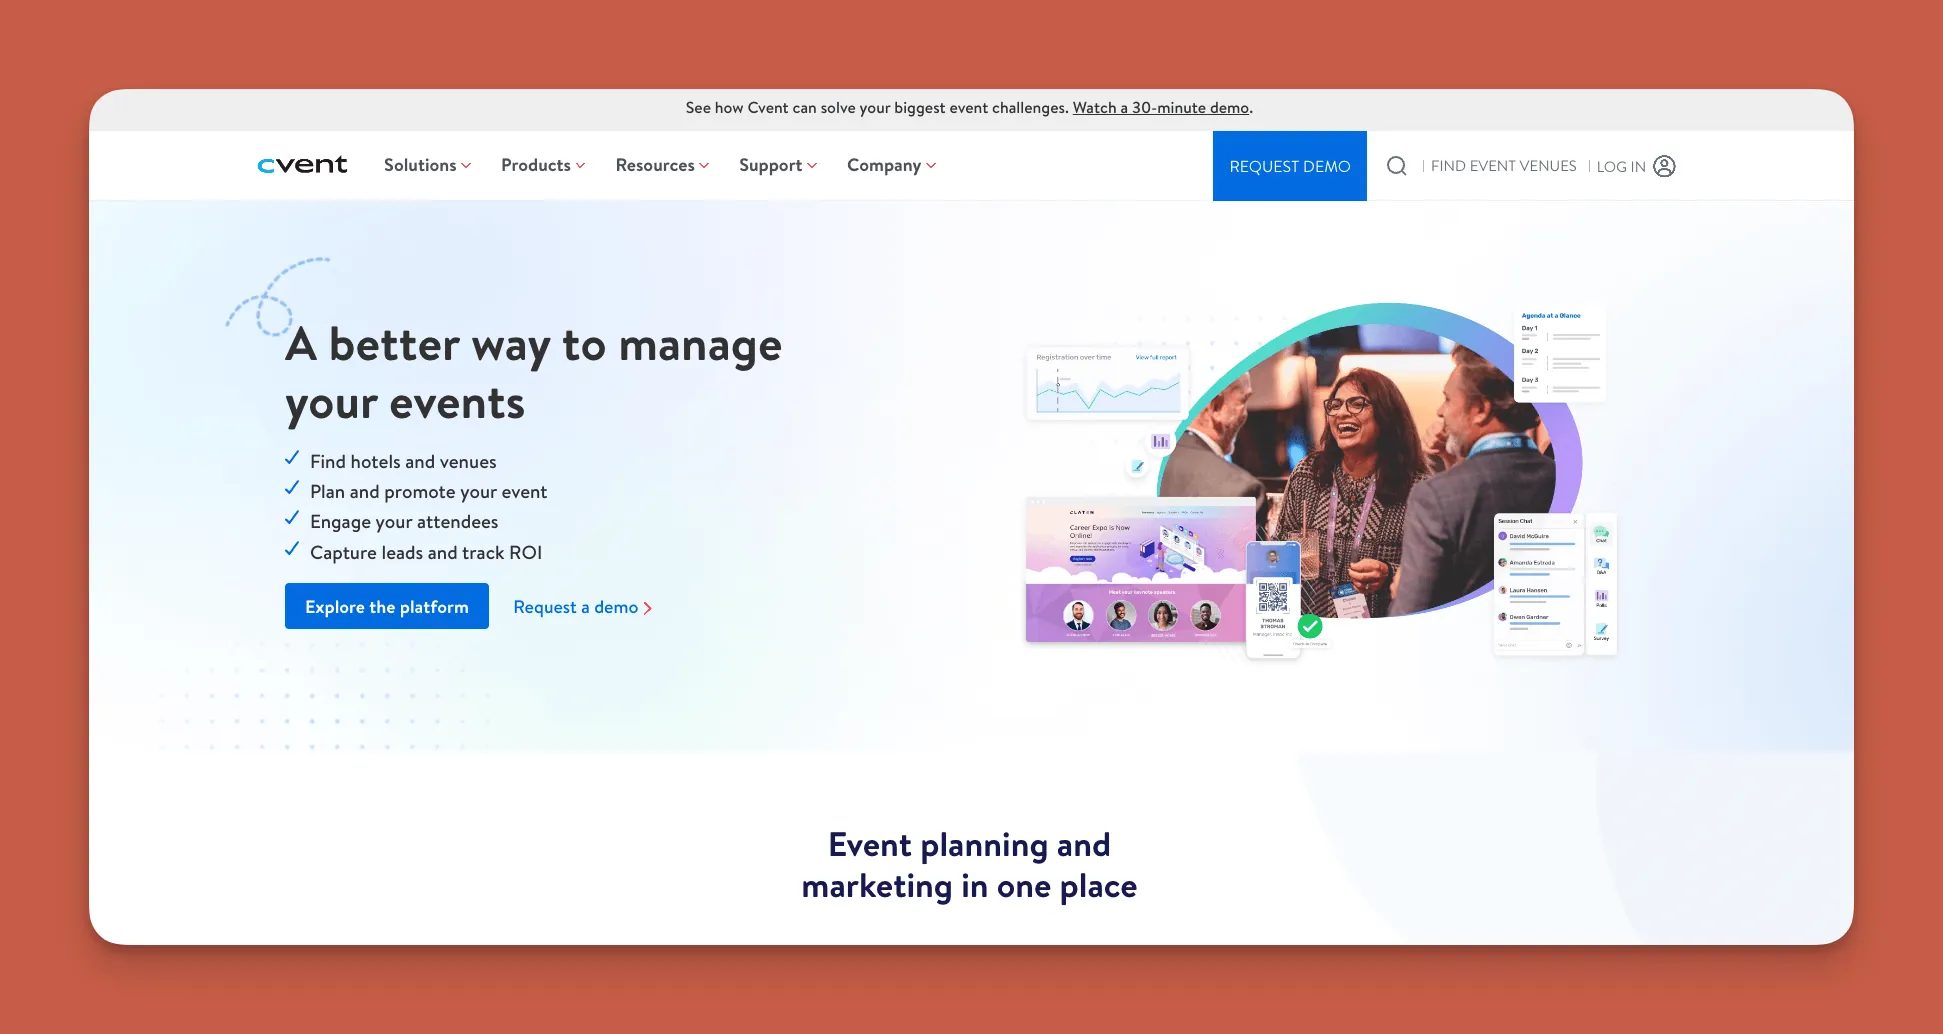Click the dashed marker on the Registration over time chart
This screenshot has height=1034, width=1943.
1058,385
